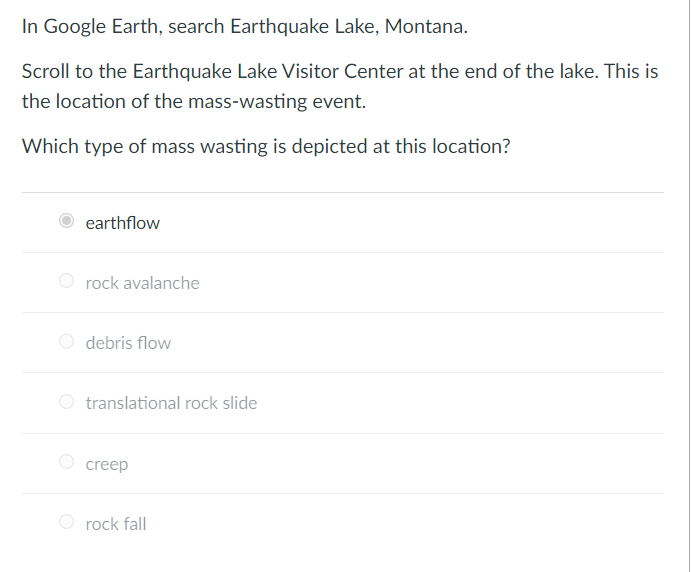This screenshot has width=691, height=572.
Task: Click the 'earthflow' answer label text
Action: pos(123,223)
